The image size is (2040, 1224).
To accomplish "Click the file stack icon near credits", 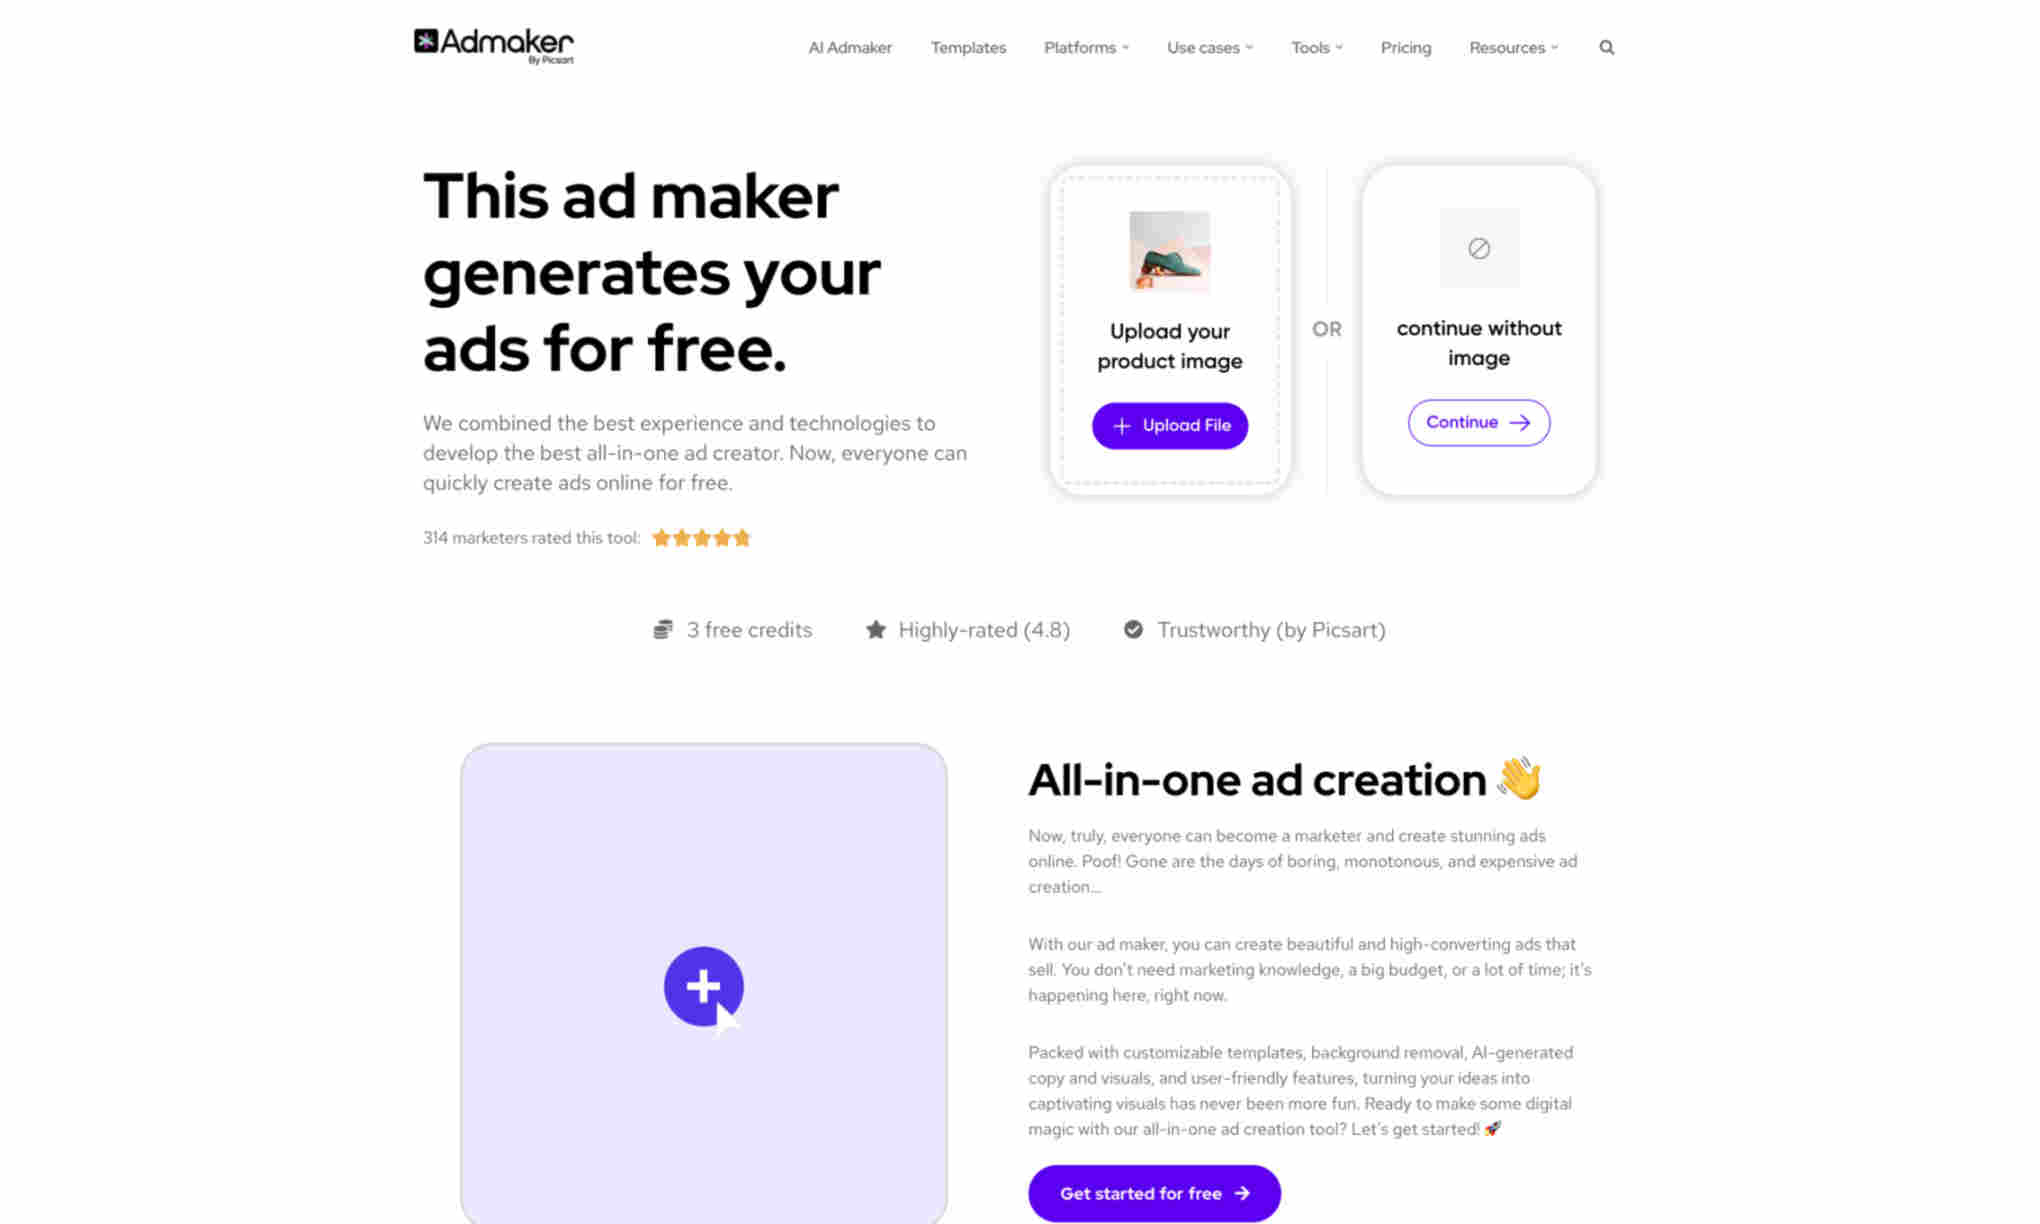I will (x=664, y=629).
